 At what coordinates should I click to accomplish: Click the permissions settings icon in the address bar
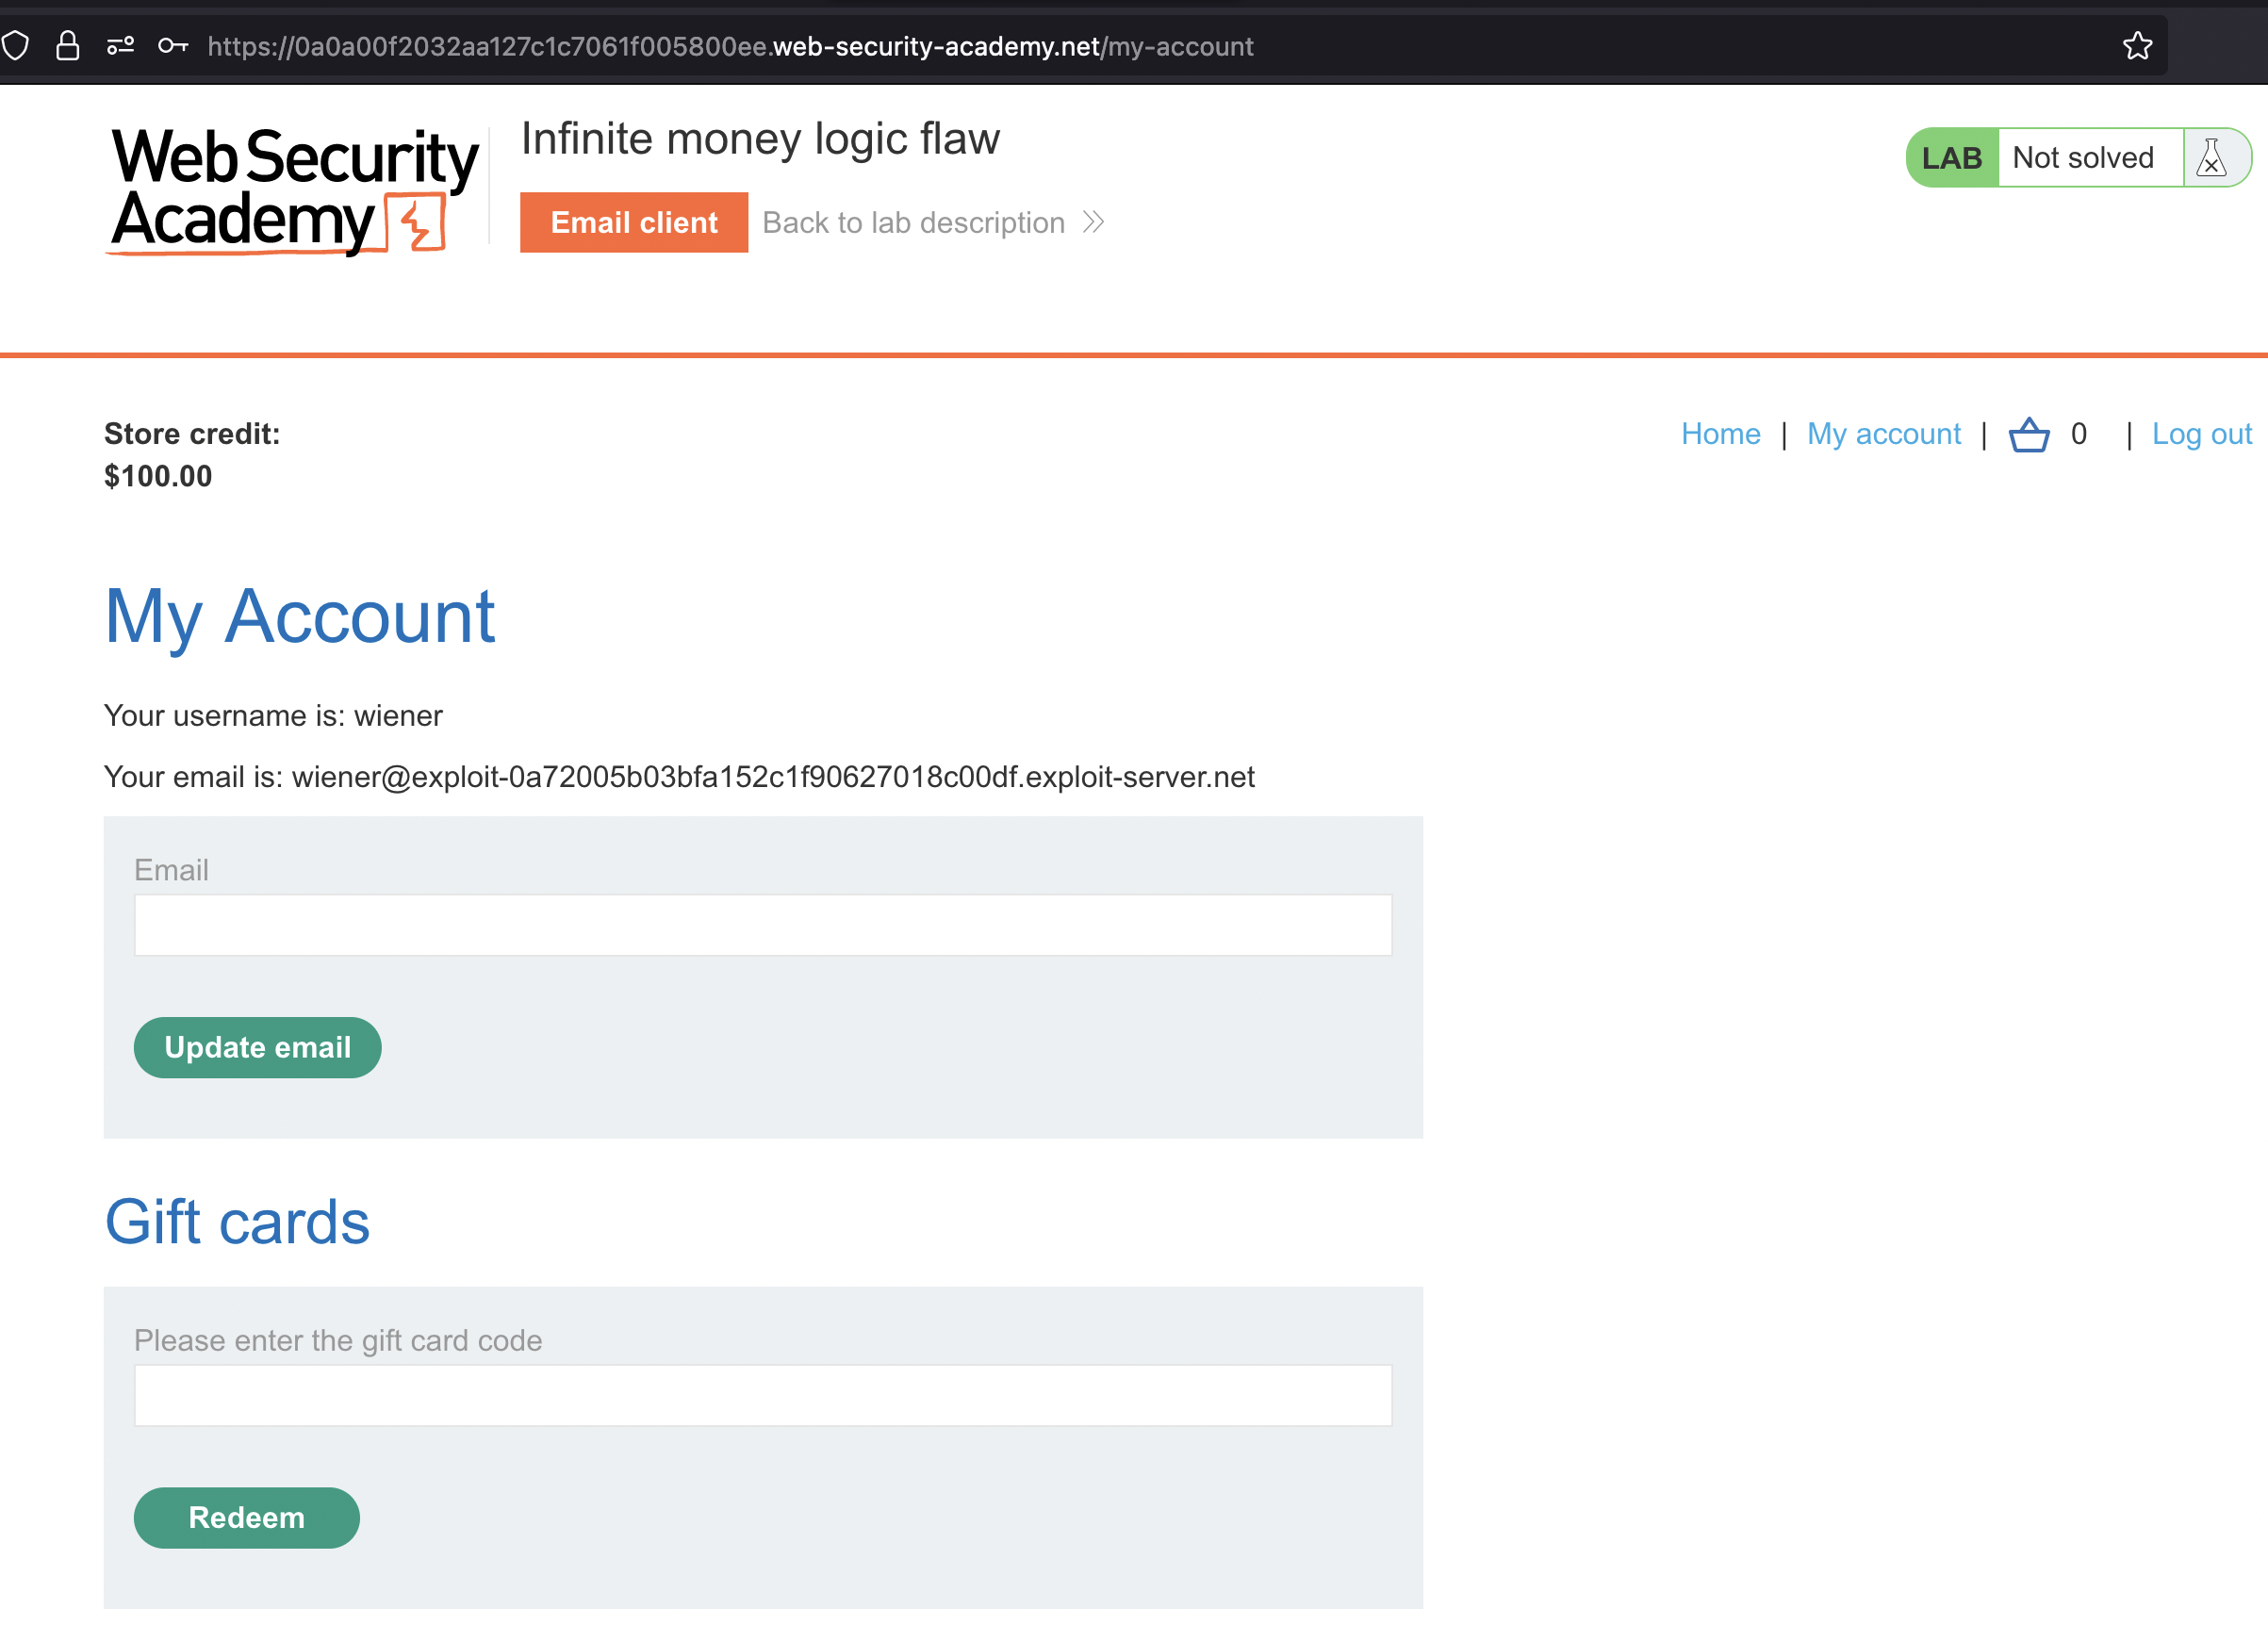pos(121,46)
